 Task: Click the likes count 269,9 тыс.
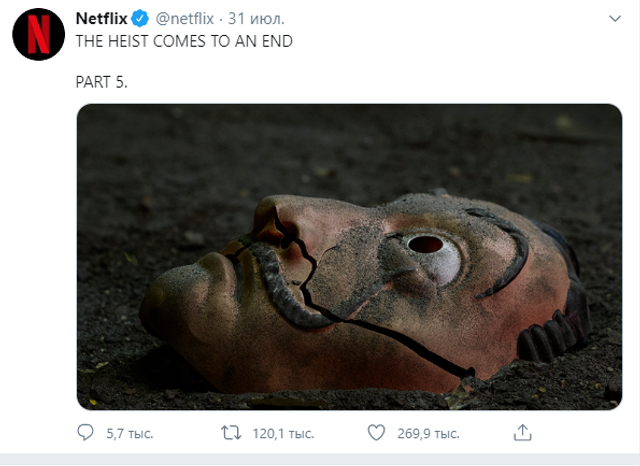[426, 433]
